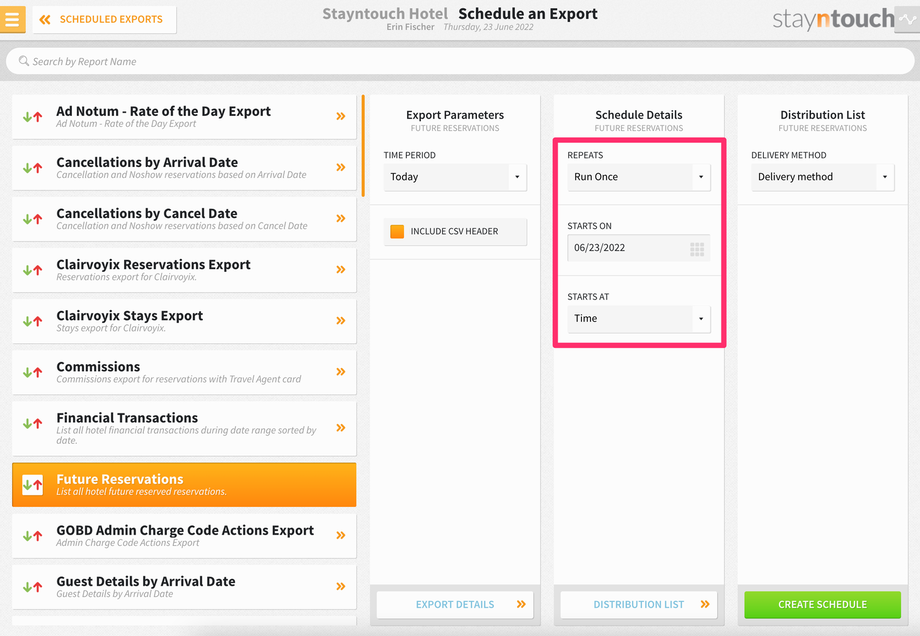Toggle the Include CSV Header checkbox
The image size is (920, 636).
click(397, 231)
